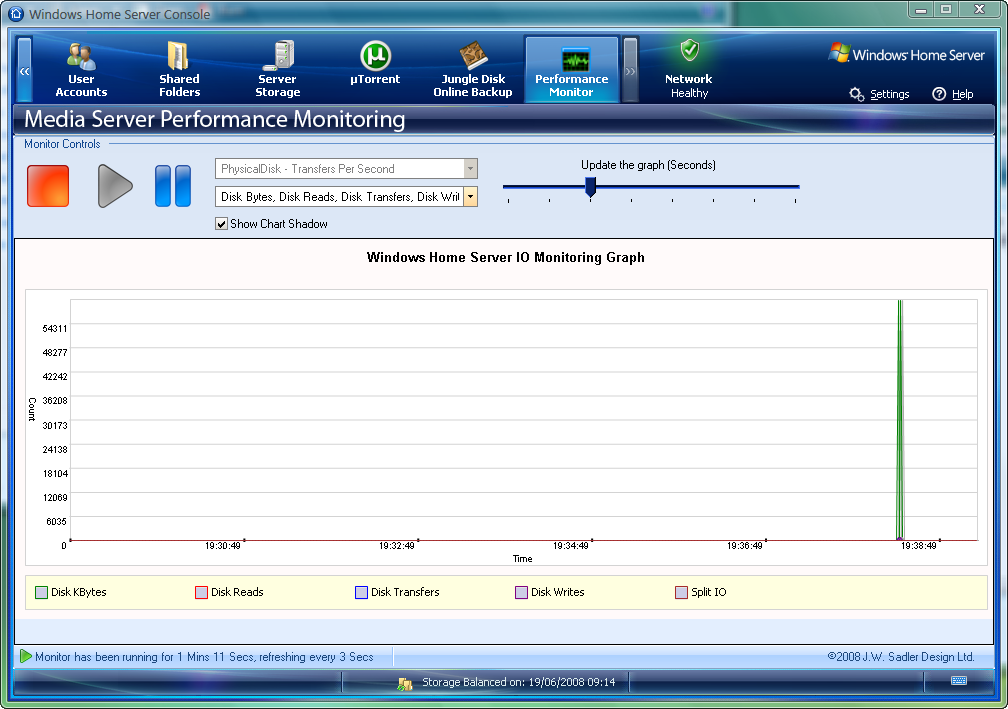Stop monitoring with the red stop button

tap(48, 186)
